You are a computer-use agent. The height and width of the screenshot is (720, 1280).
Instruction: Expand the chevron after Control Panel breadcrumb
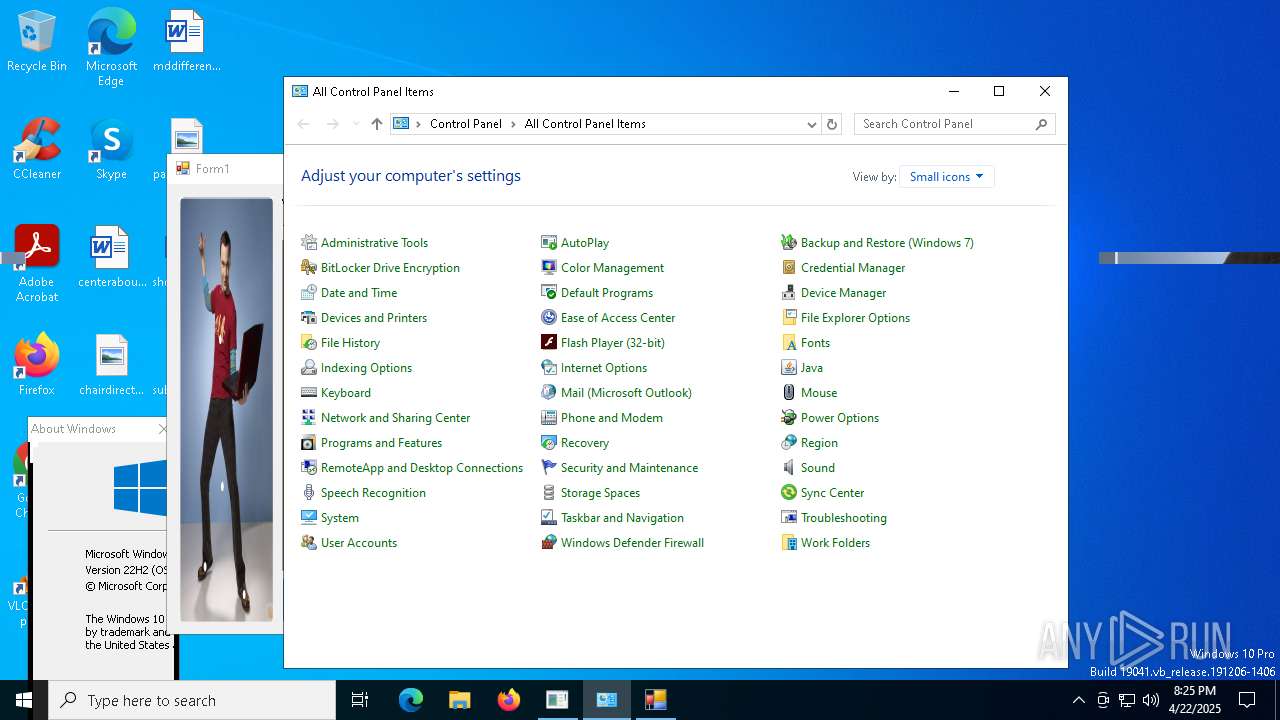pos(514,124)
